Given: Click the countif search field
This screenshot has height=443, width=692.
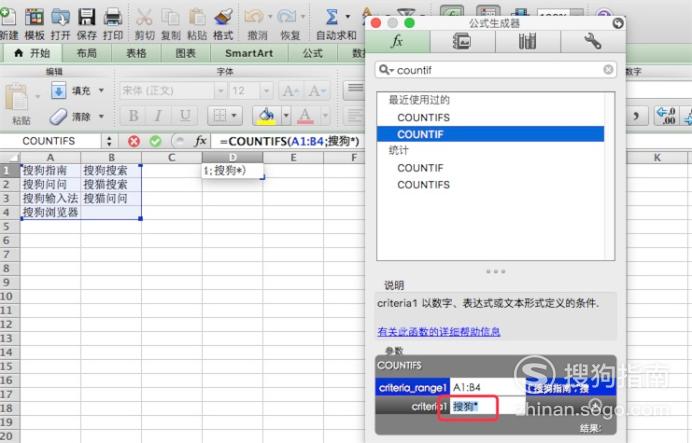Looking at the screenshot, I should tap(496, 70).
